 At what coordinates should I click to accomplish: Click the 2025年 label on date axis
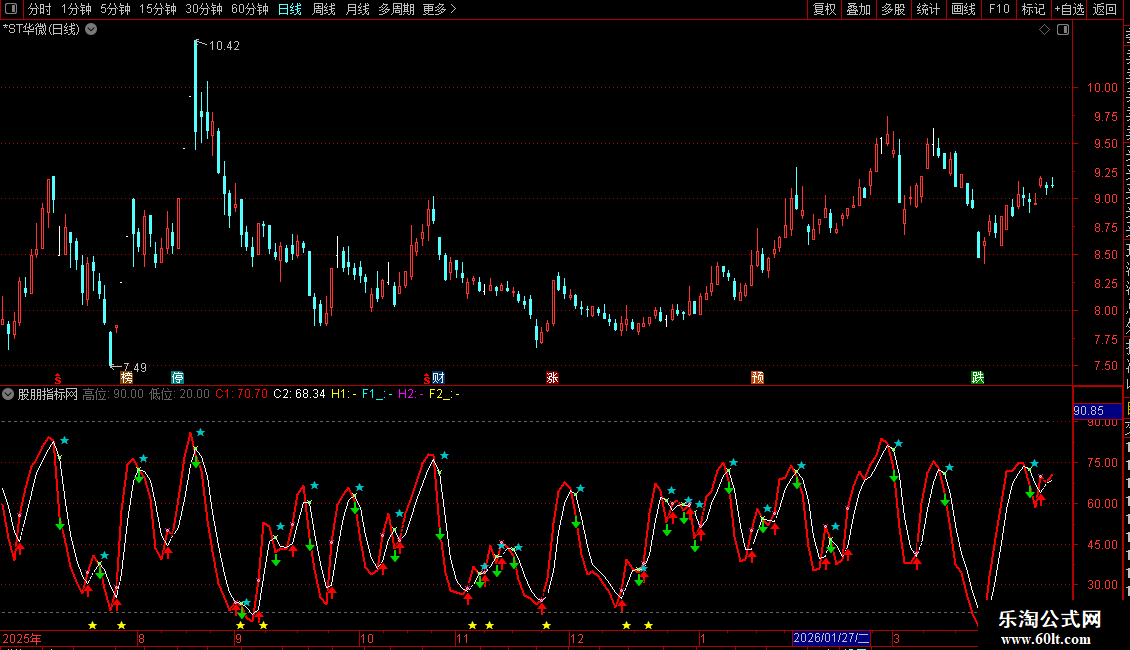[22, 638]
